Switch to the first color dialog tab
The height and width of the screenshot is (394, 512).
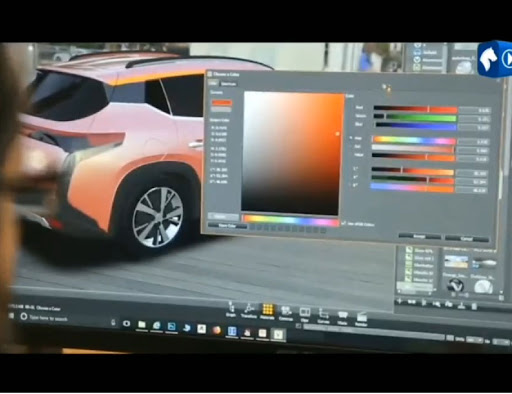point(212,83)
